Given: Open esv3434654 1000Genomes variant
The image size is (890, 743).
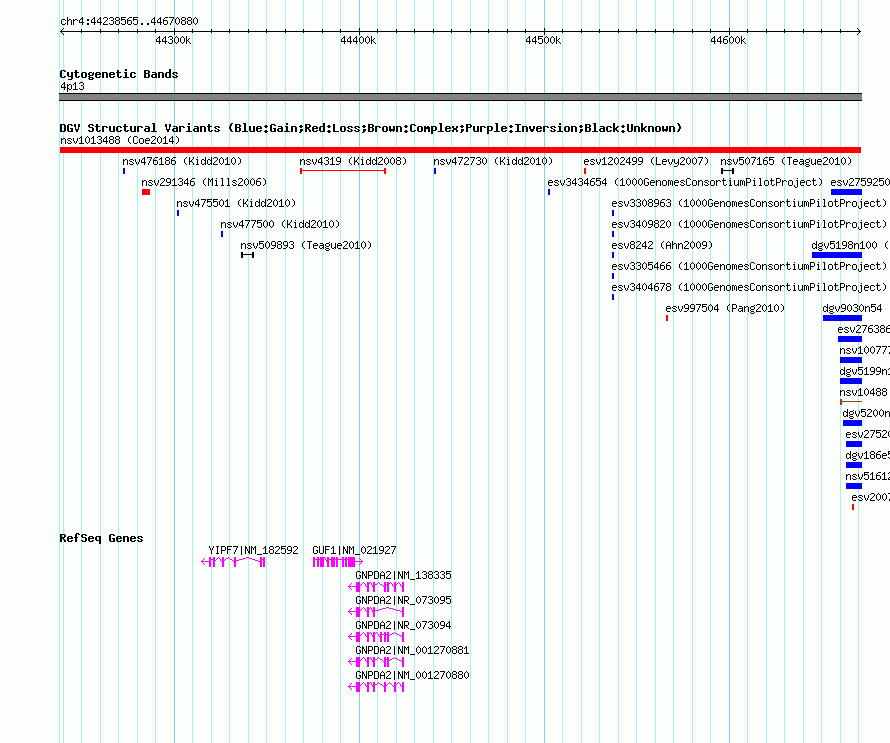Looking at the screenshot, I should [x=685, y=182].
